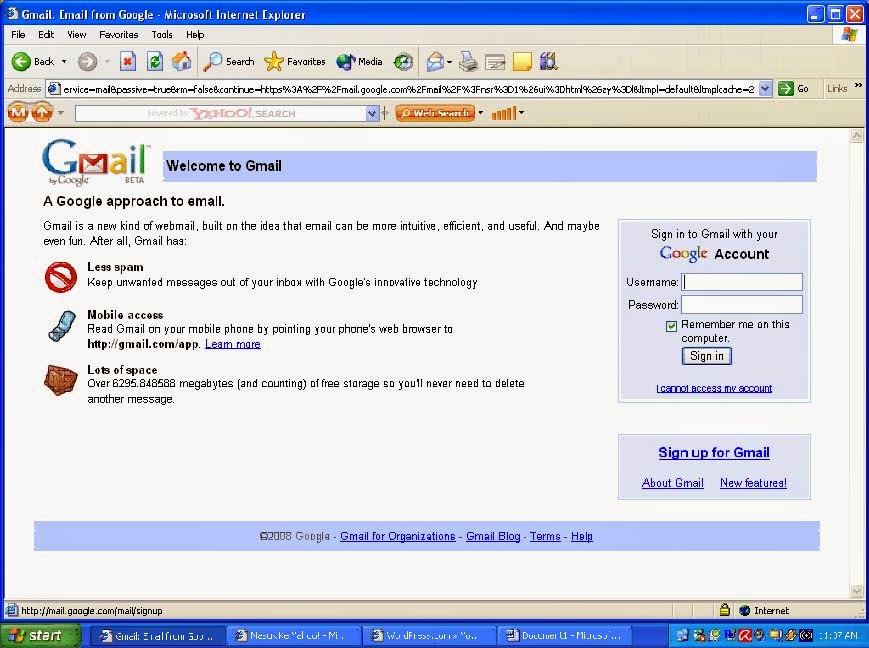Open I cannot access my account link
The height and width of the screenshot is (648, 869).
tap(714, 388)
